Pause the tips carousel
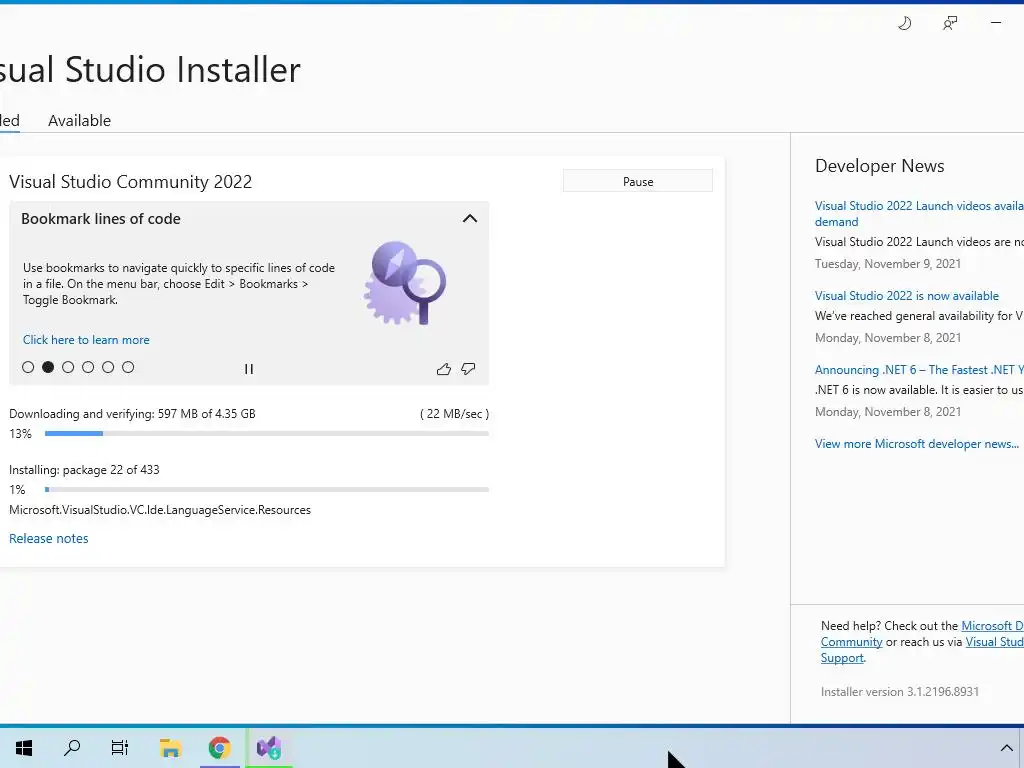1024x768 pixels. (249, 369)
